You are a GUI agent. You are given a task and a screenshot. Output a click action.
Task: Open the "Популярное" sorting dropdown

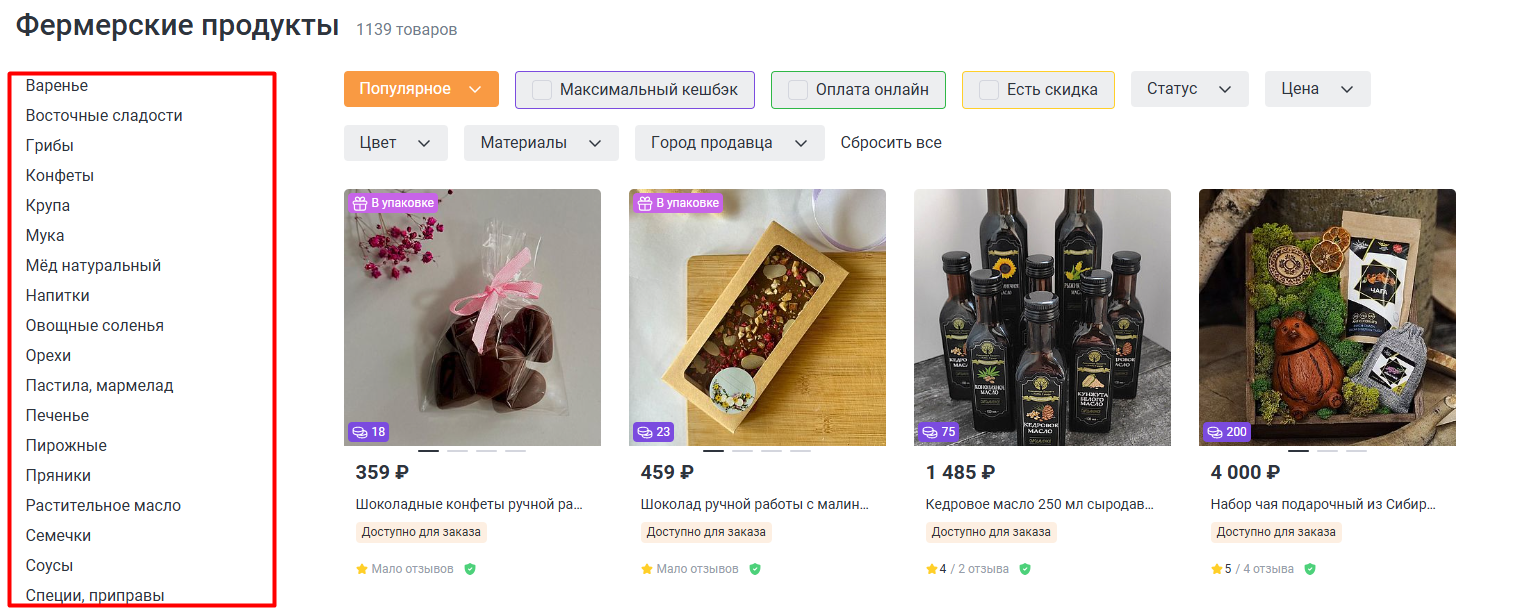(421, 89)
